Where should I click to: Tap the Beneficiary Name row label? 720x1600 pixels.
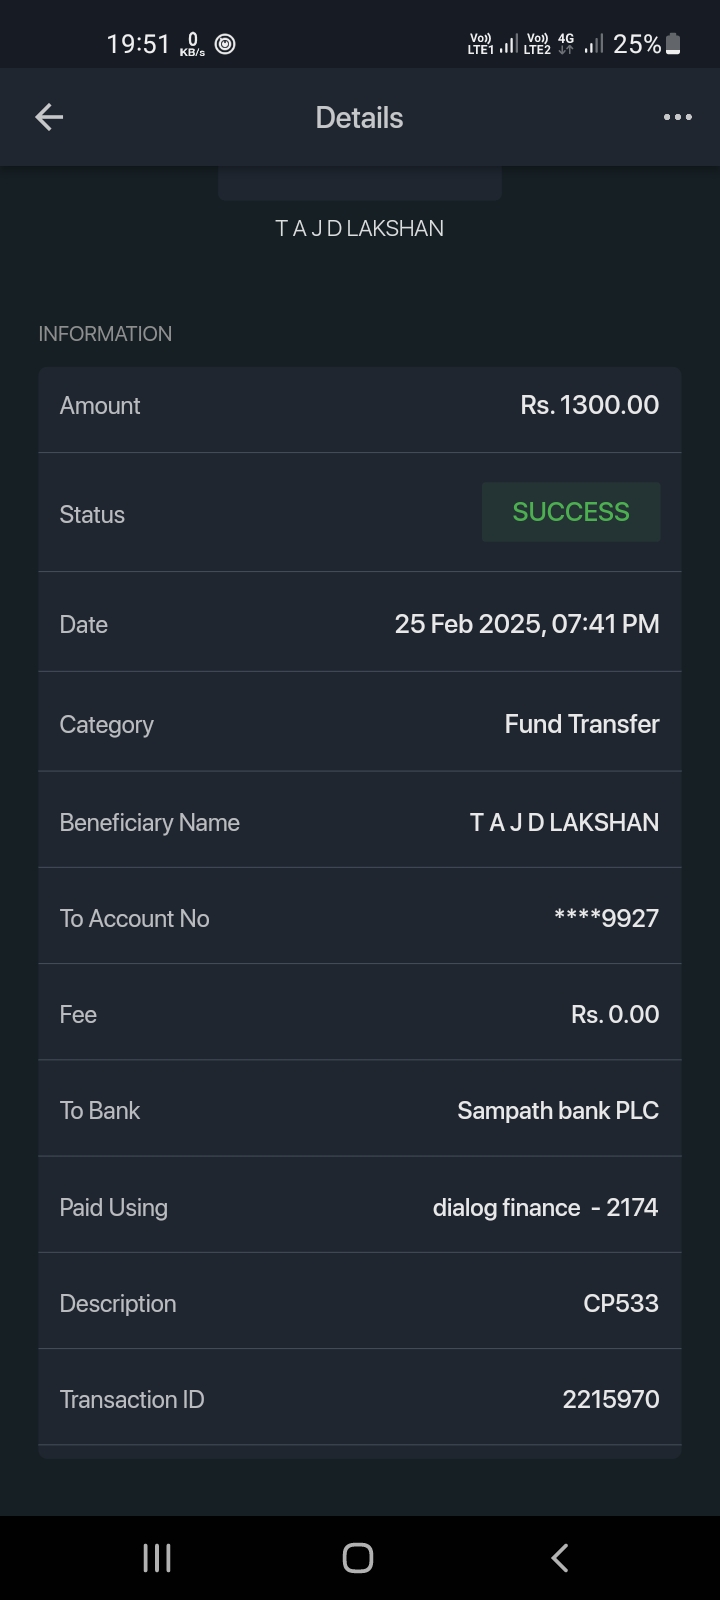pyautogui.click(x=150, y=822)
